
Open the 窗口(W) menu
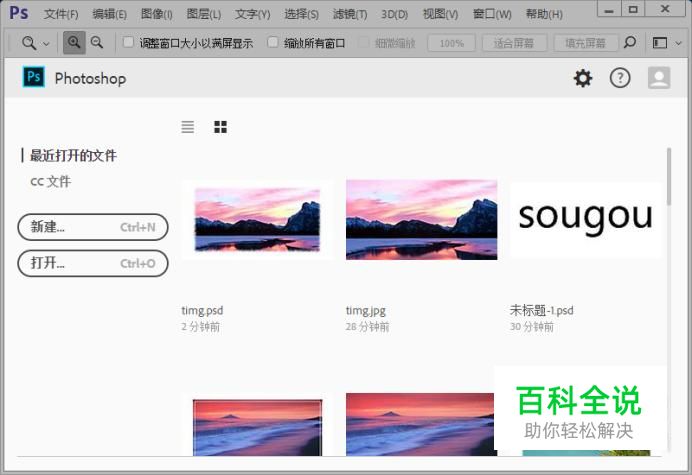(492, 14)
